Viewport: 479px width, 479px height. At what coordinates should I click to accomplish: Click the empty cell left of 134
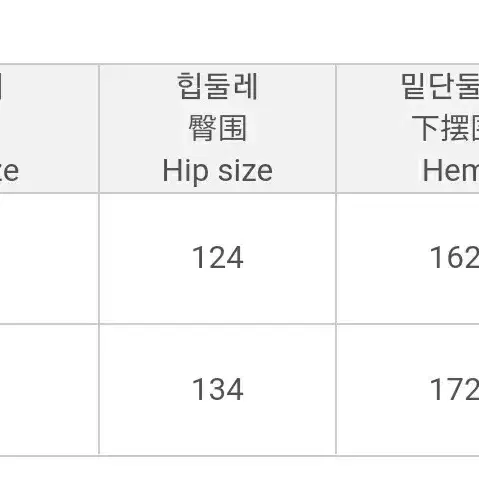point(49,390)
